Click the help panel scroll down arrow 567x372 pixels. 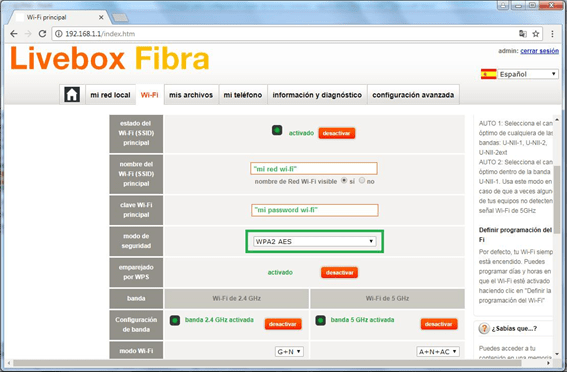[x=557, y=354]
